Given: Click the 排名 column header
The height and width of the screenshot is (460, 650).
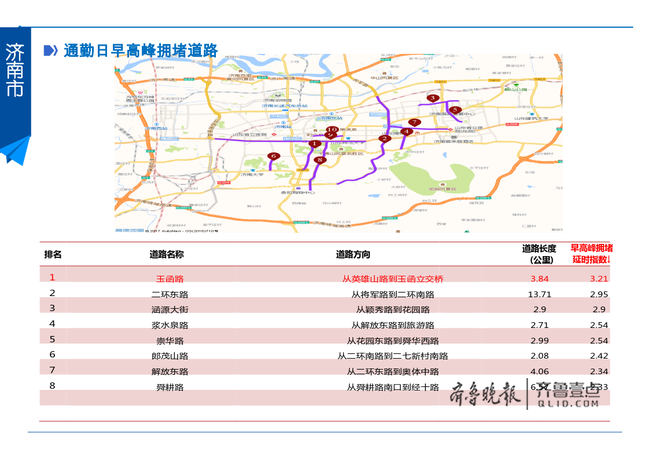Looking at the screenshot, I should coord(53,254).
